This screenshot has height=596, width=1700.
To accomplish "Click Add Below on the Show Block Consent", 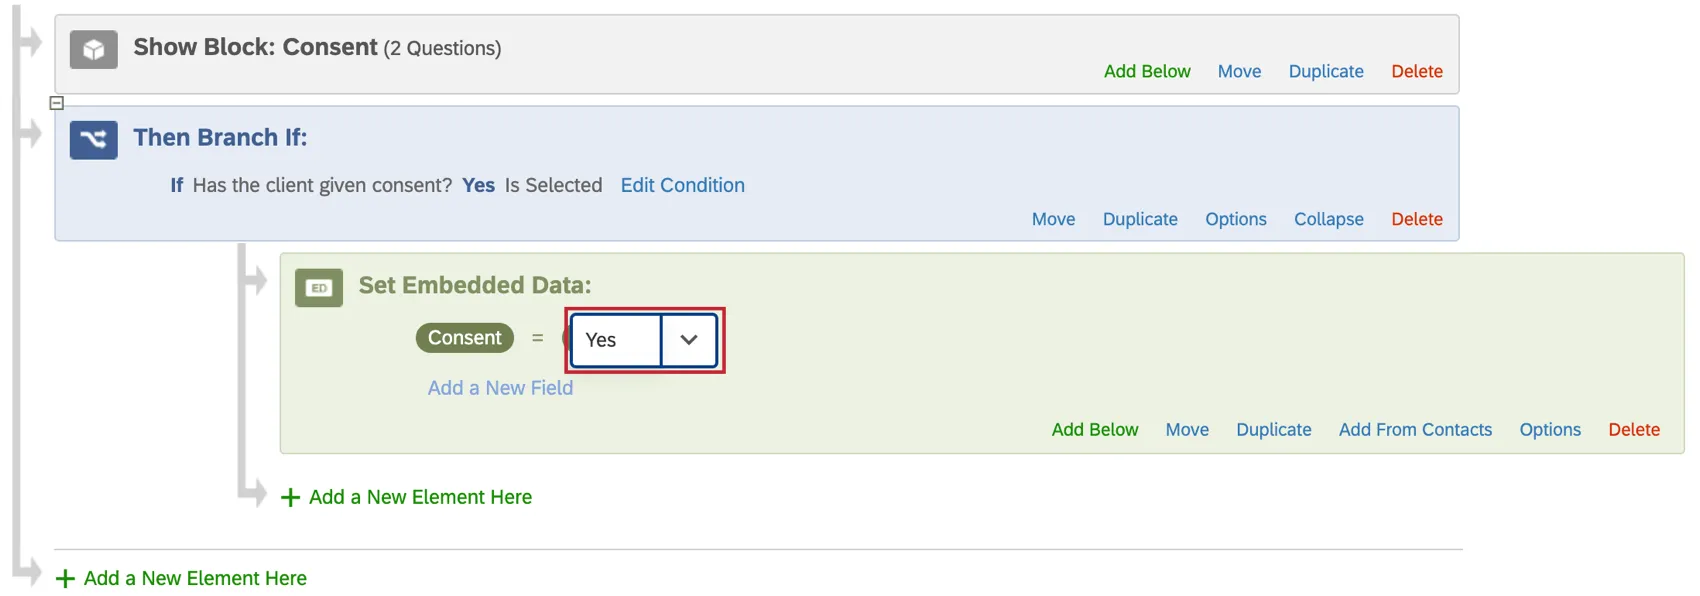I will point(1147,71).
